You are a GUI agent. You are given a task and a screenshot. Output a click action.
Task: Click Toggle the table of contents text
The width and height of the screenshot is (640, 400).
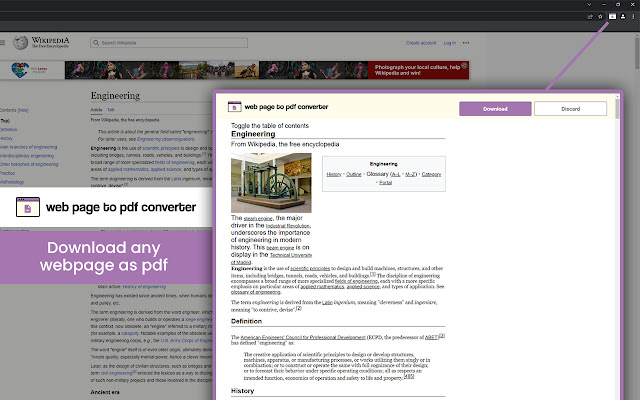[270, 125]
